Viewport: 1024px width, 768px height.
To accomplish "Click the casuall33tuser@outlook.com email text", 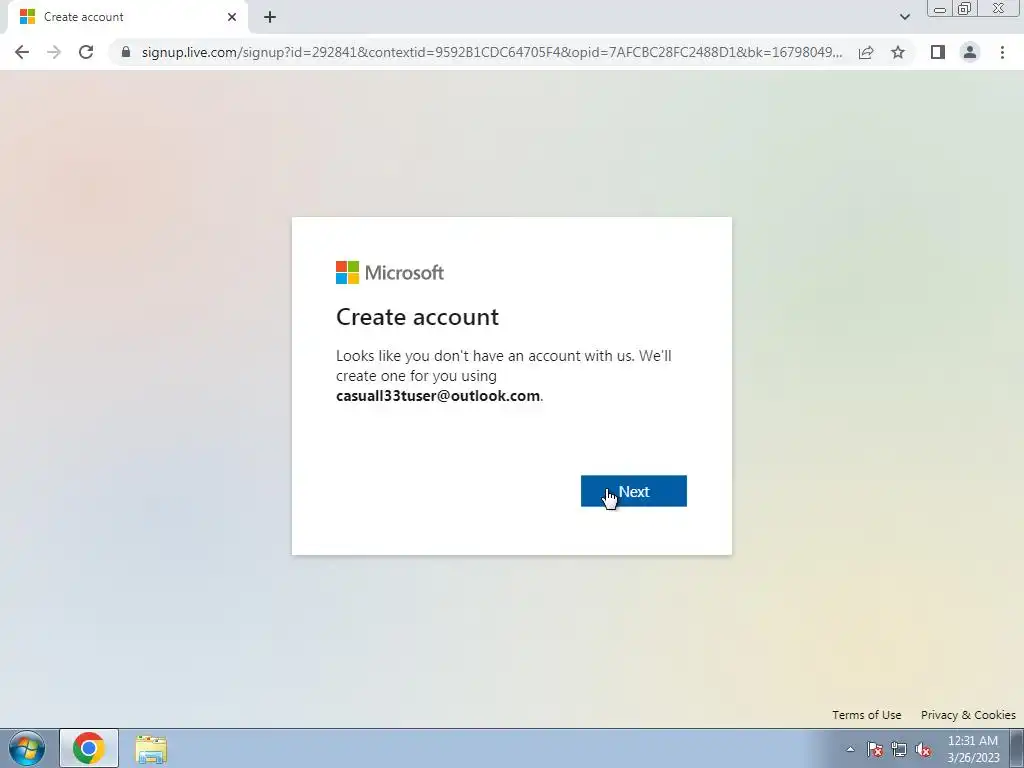I will coord(438,396).
